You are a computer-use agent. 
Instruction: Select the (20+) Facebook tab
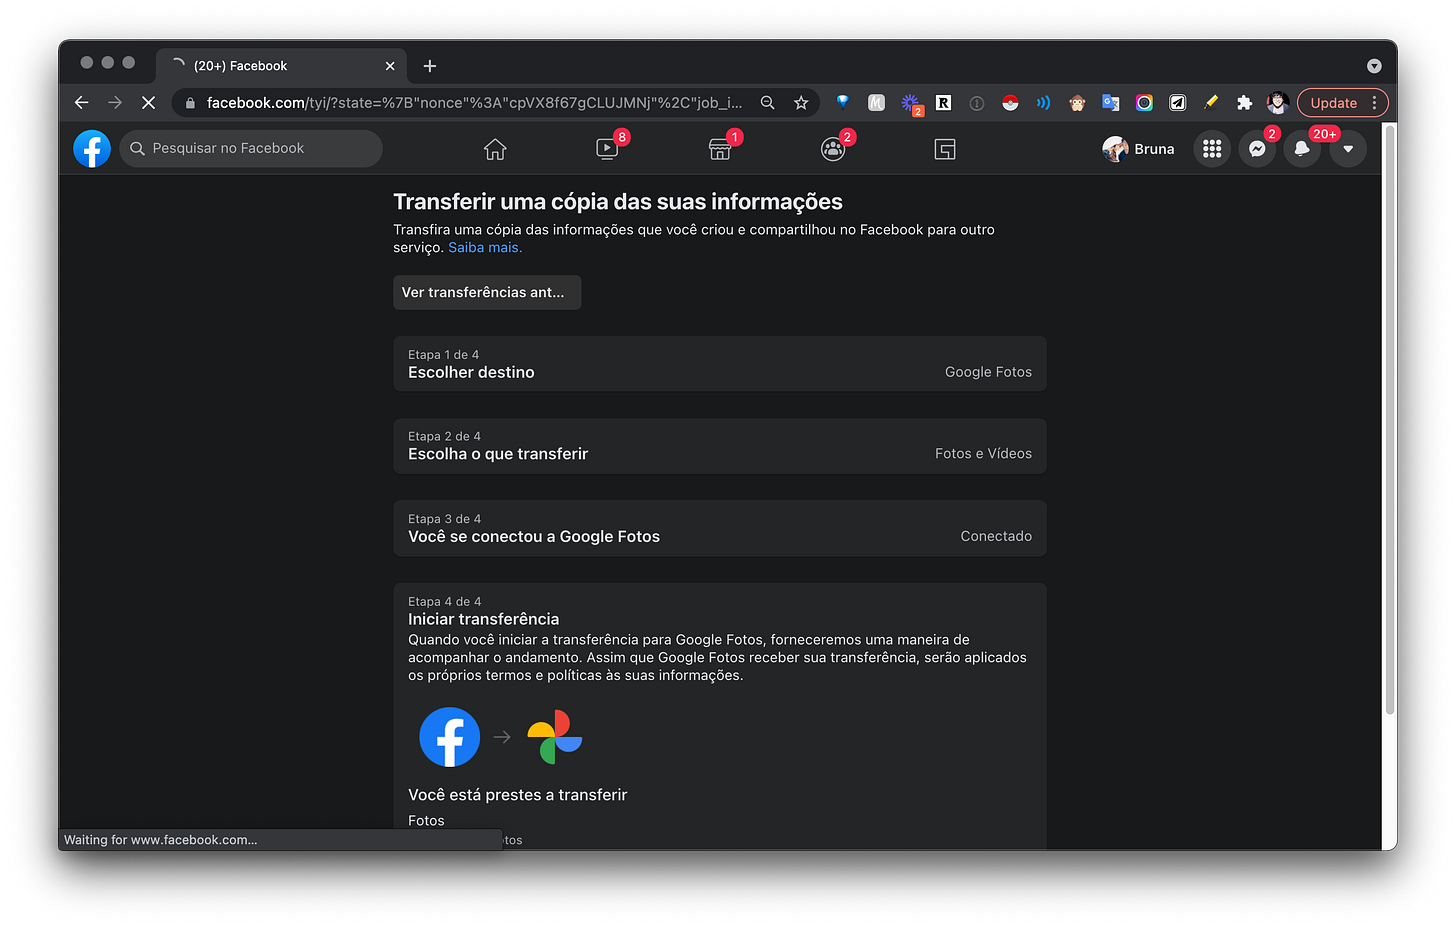(x=281, y=66)
